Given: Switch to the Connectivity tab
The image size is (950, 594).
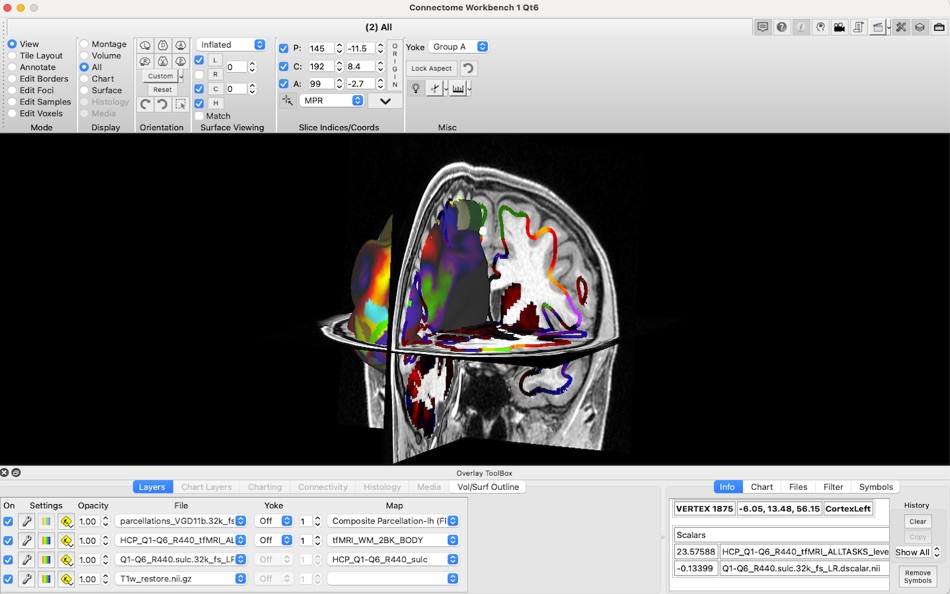Looking at the screenshot, I should coord(322,487).
